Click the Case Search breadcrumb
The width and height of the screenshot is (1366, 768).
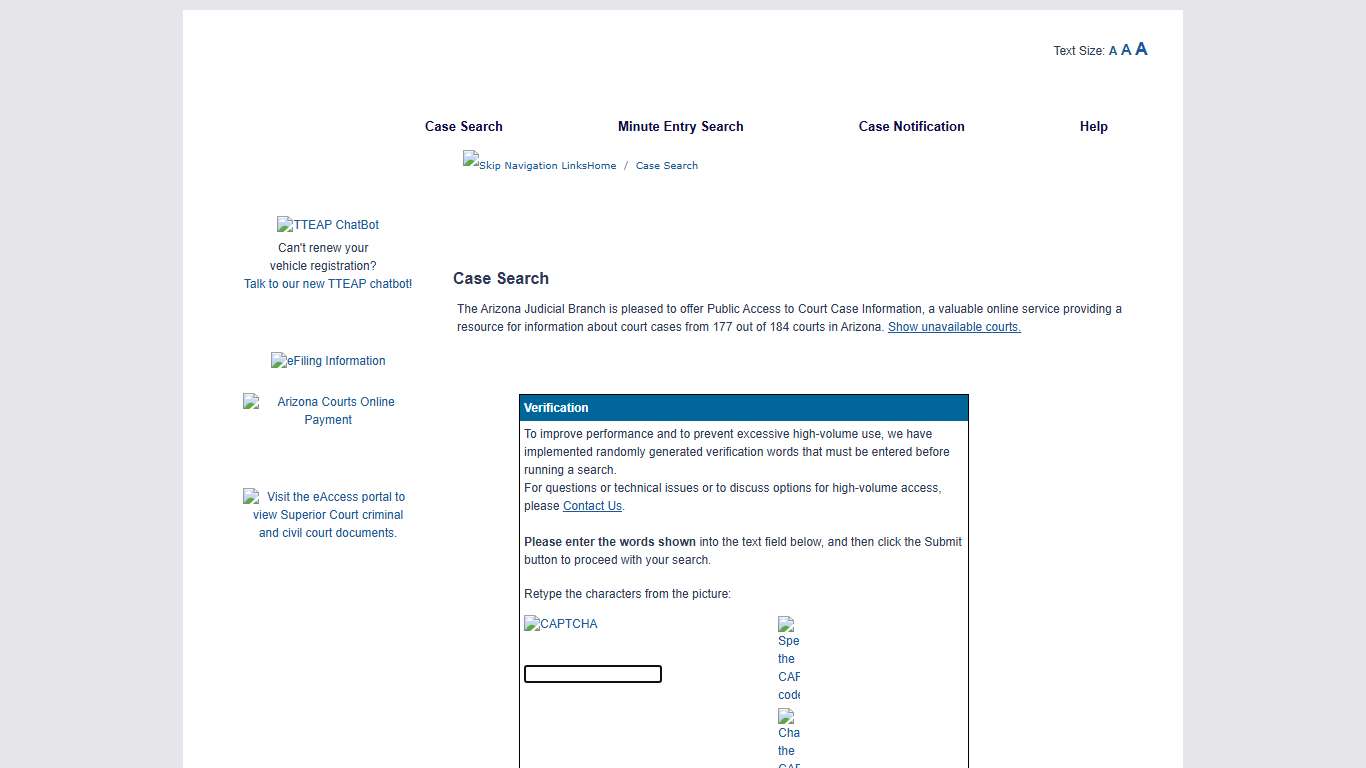click(666, 165)
